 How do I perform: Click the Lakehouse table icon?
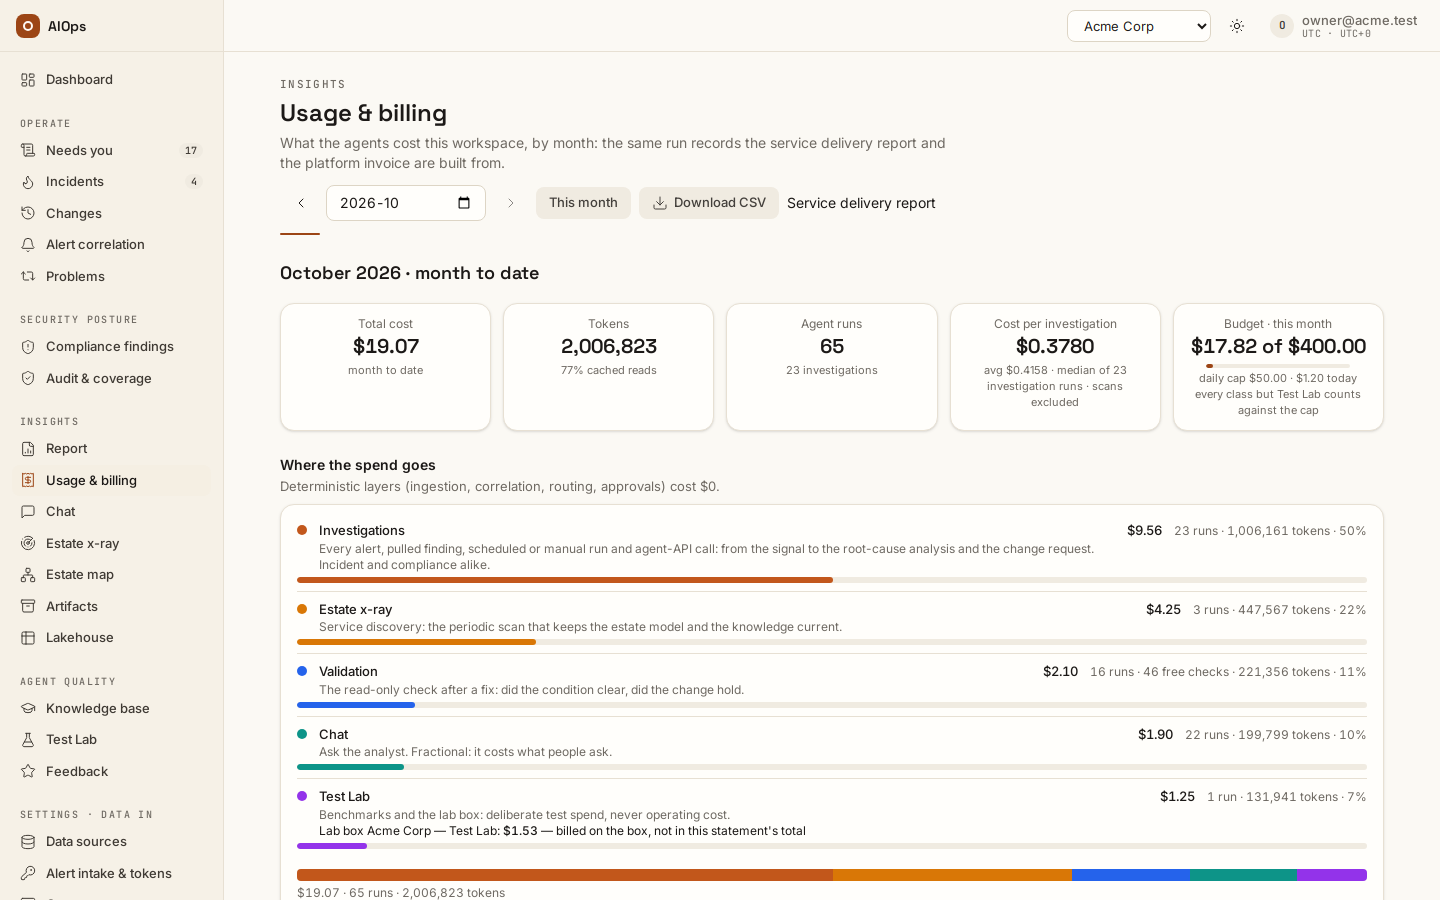(x=28, y=638)
